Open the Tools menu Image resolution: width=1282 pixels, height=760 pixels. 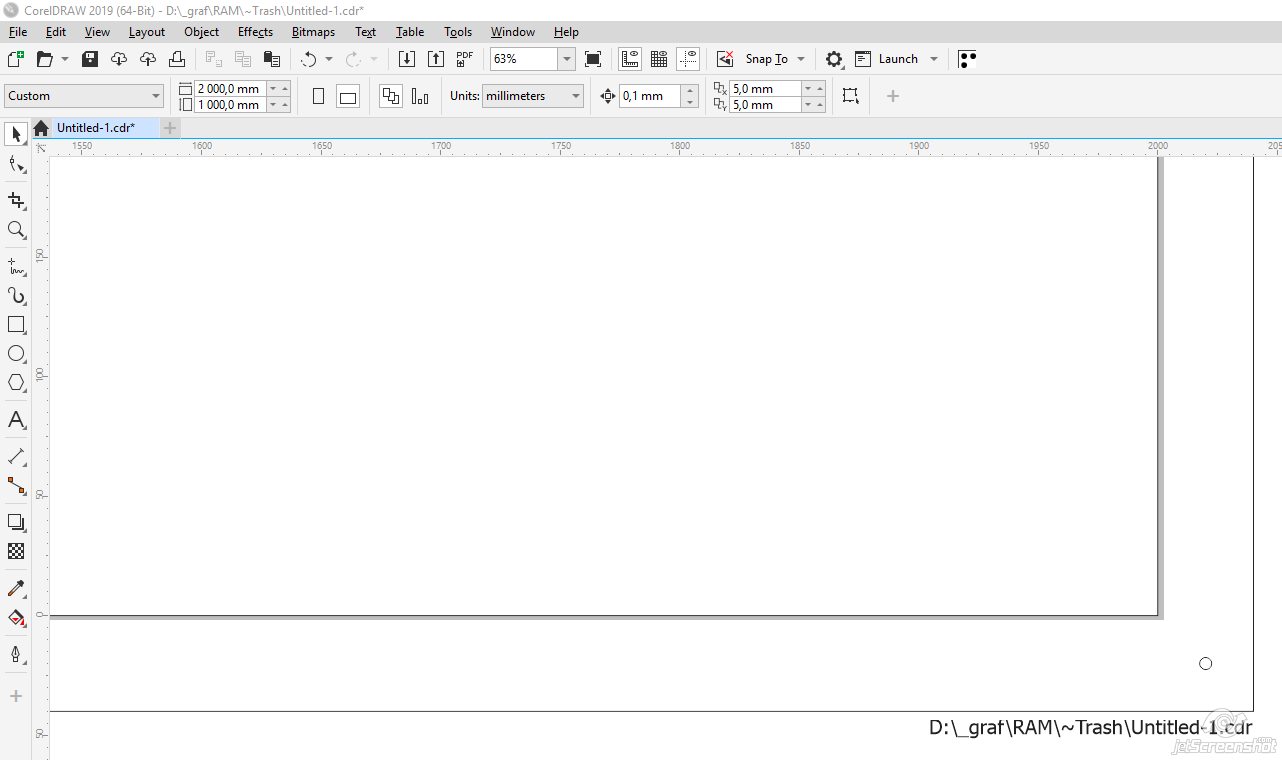point(458,32)
